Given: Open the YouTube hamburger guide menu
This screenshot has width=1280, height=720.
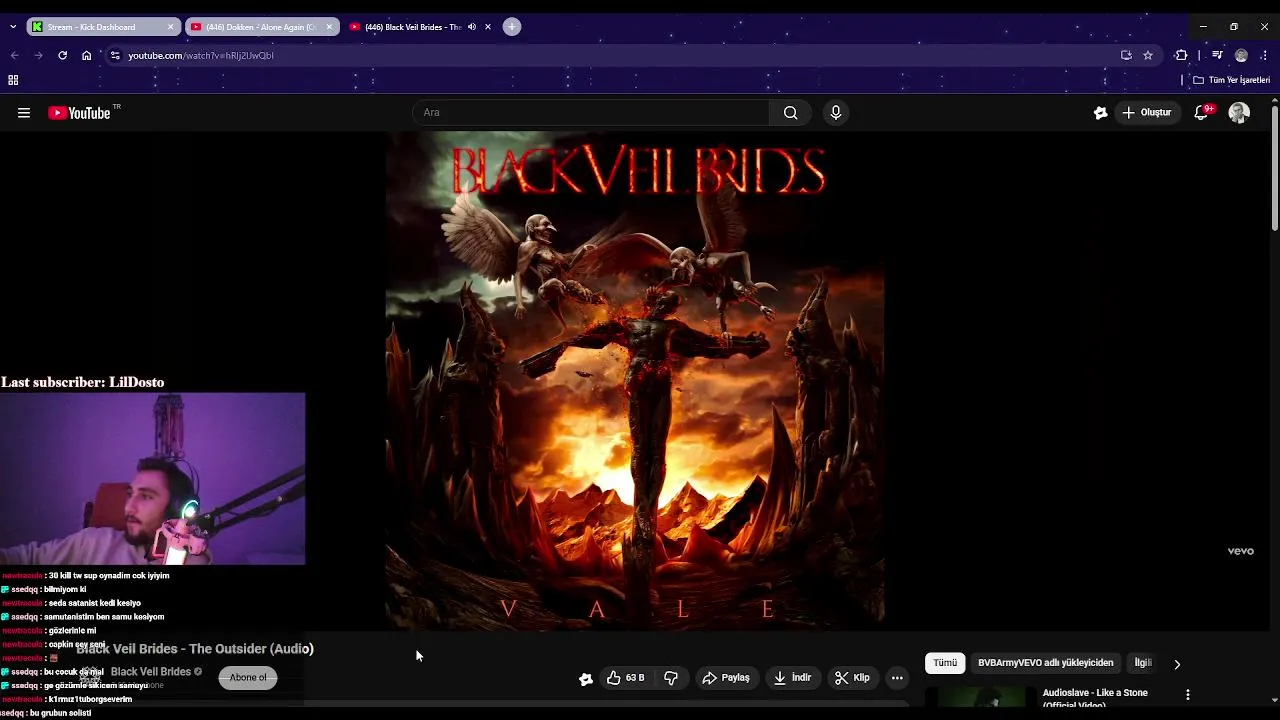Looking at the screenshot, I should coord(24,113).
